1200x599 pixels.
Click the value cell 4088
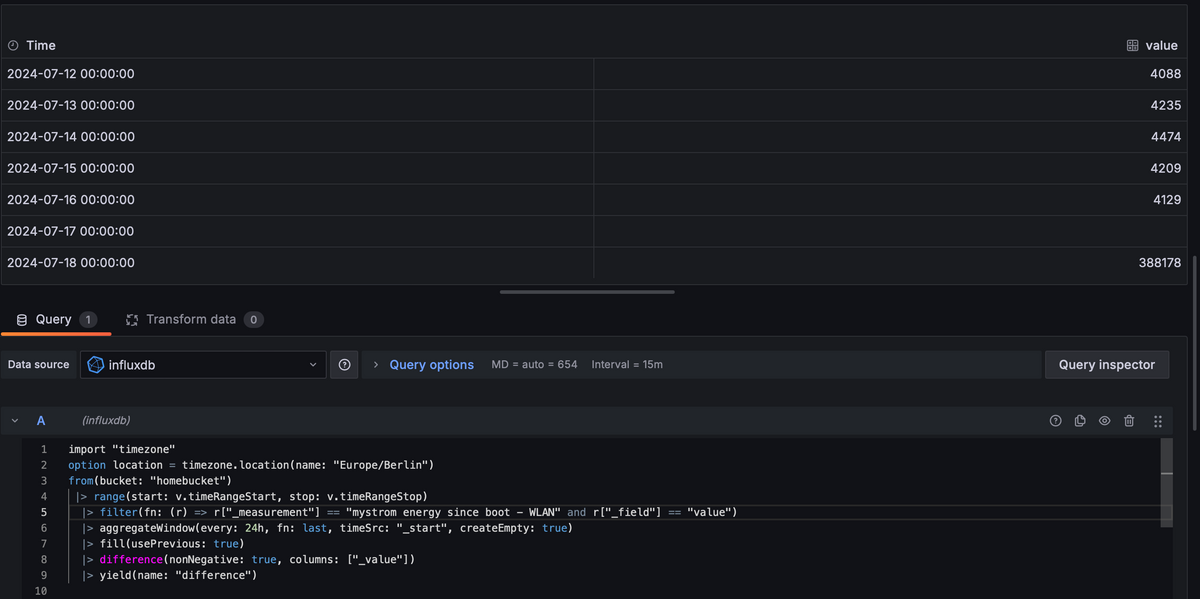click(891, 74)
